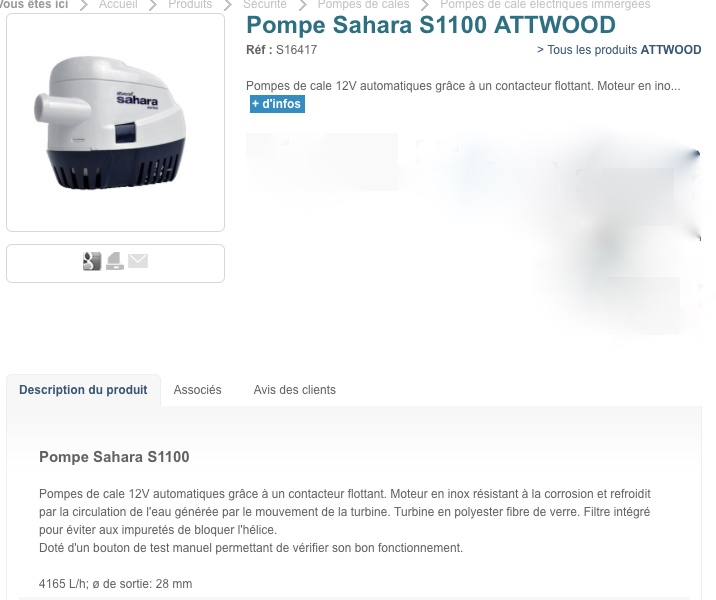Click the print page icon

pos(115,261)
